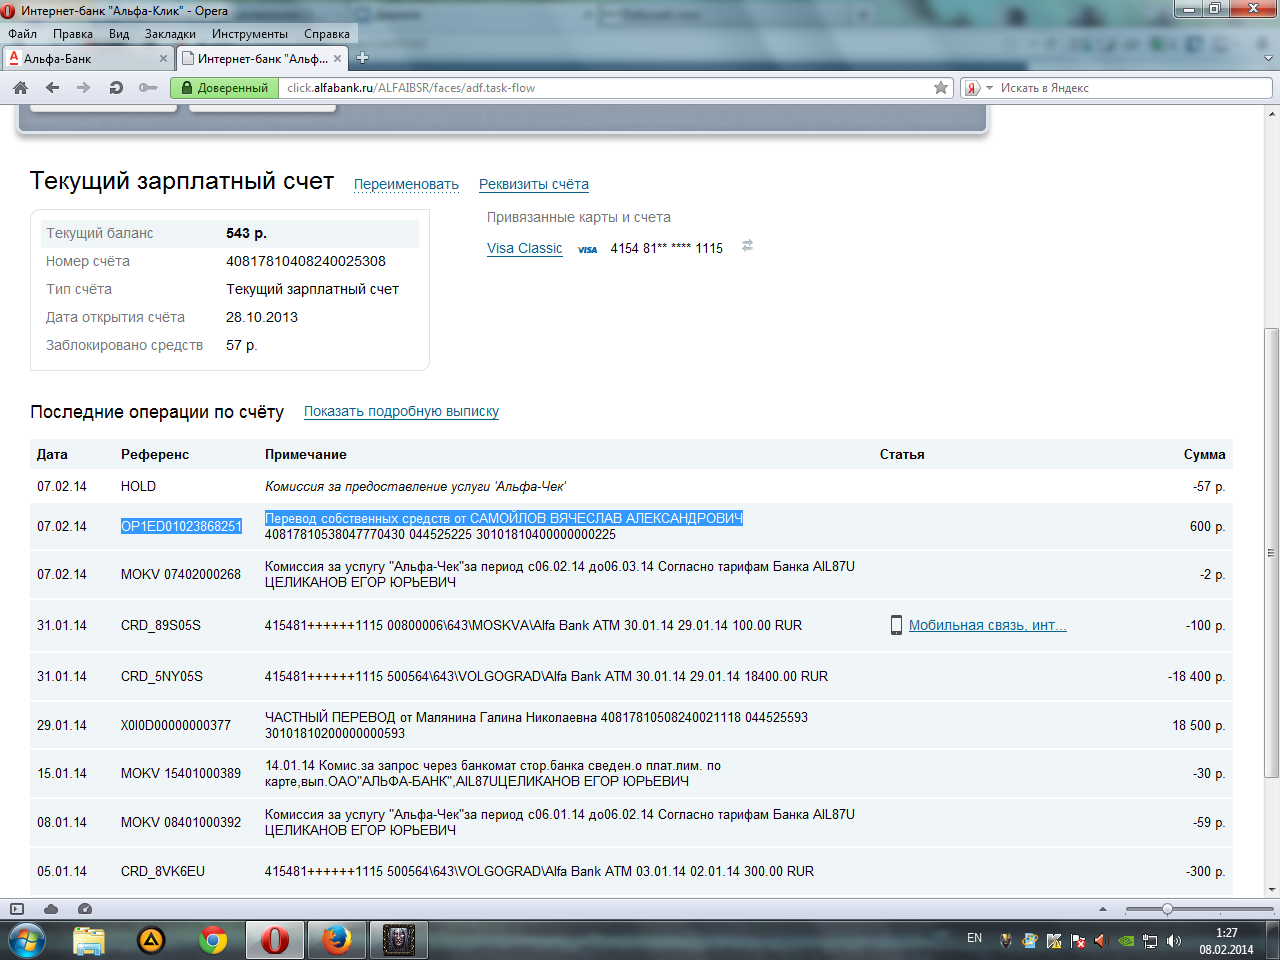Navigate back with the back arrow
This screenshot has height=960, width=1280.
pos(53,88)
